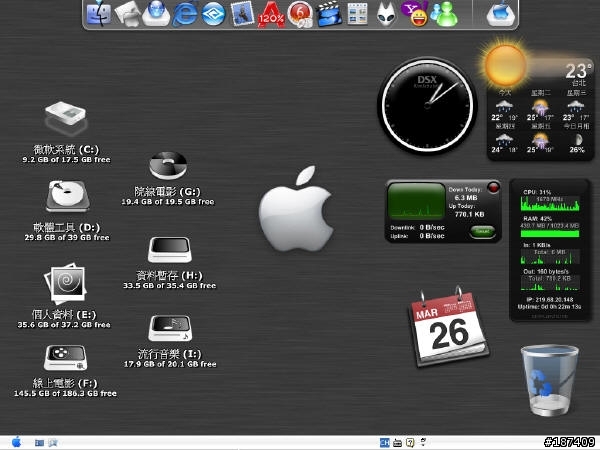Open the blue globe drive icon in dock
The height and width of the screenshot is (450, 600).
click(156, 14)
